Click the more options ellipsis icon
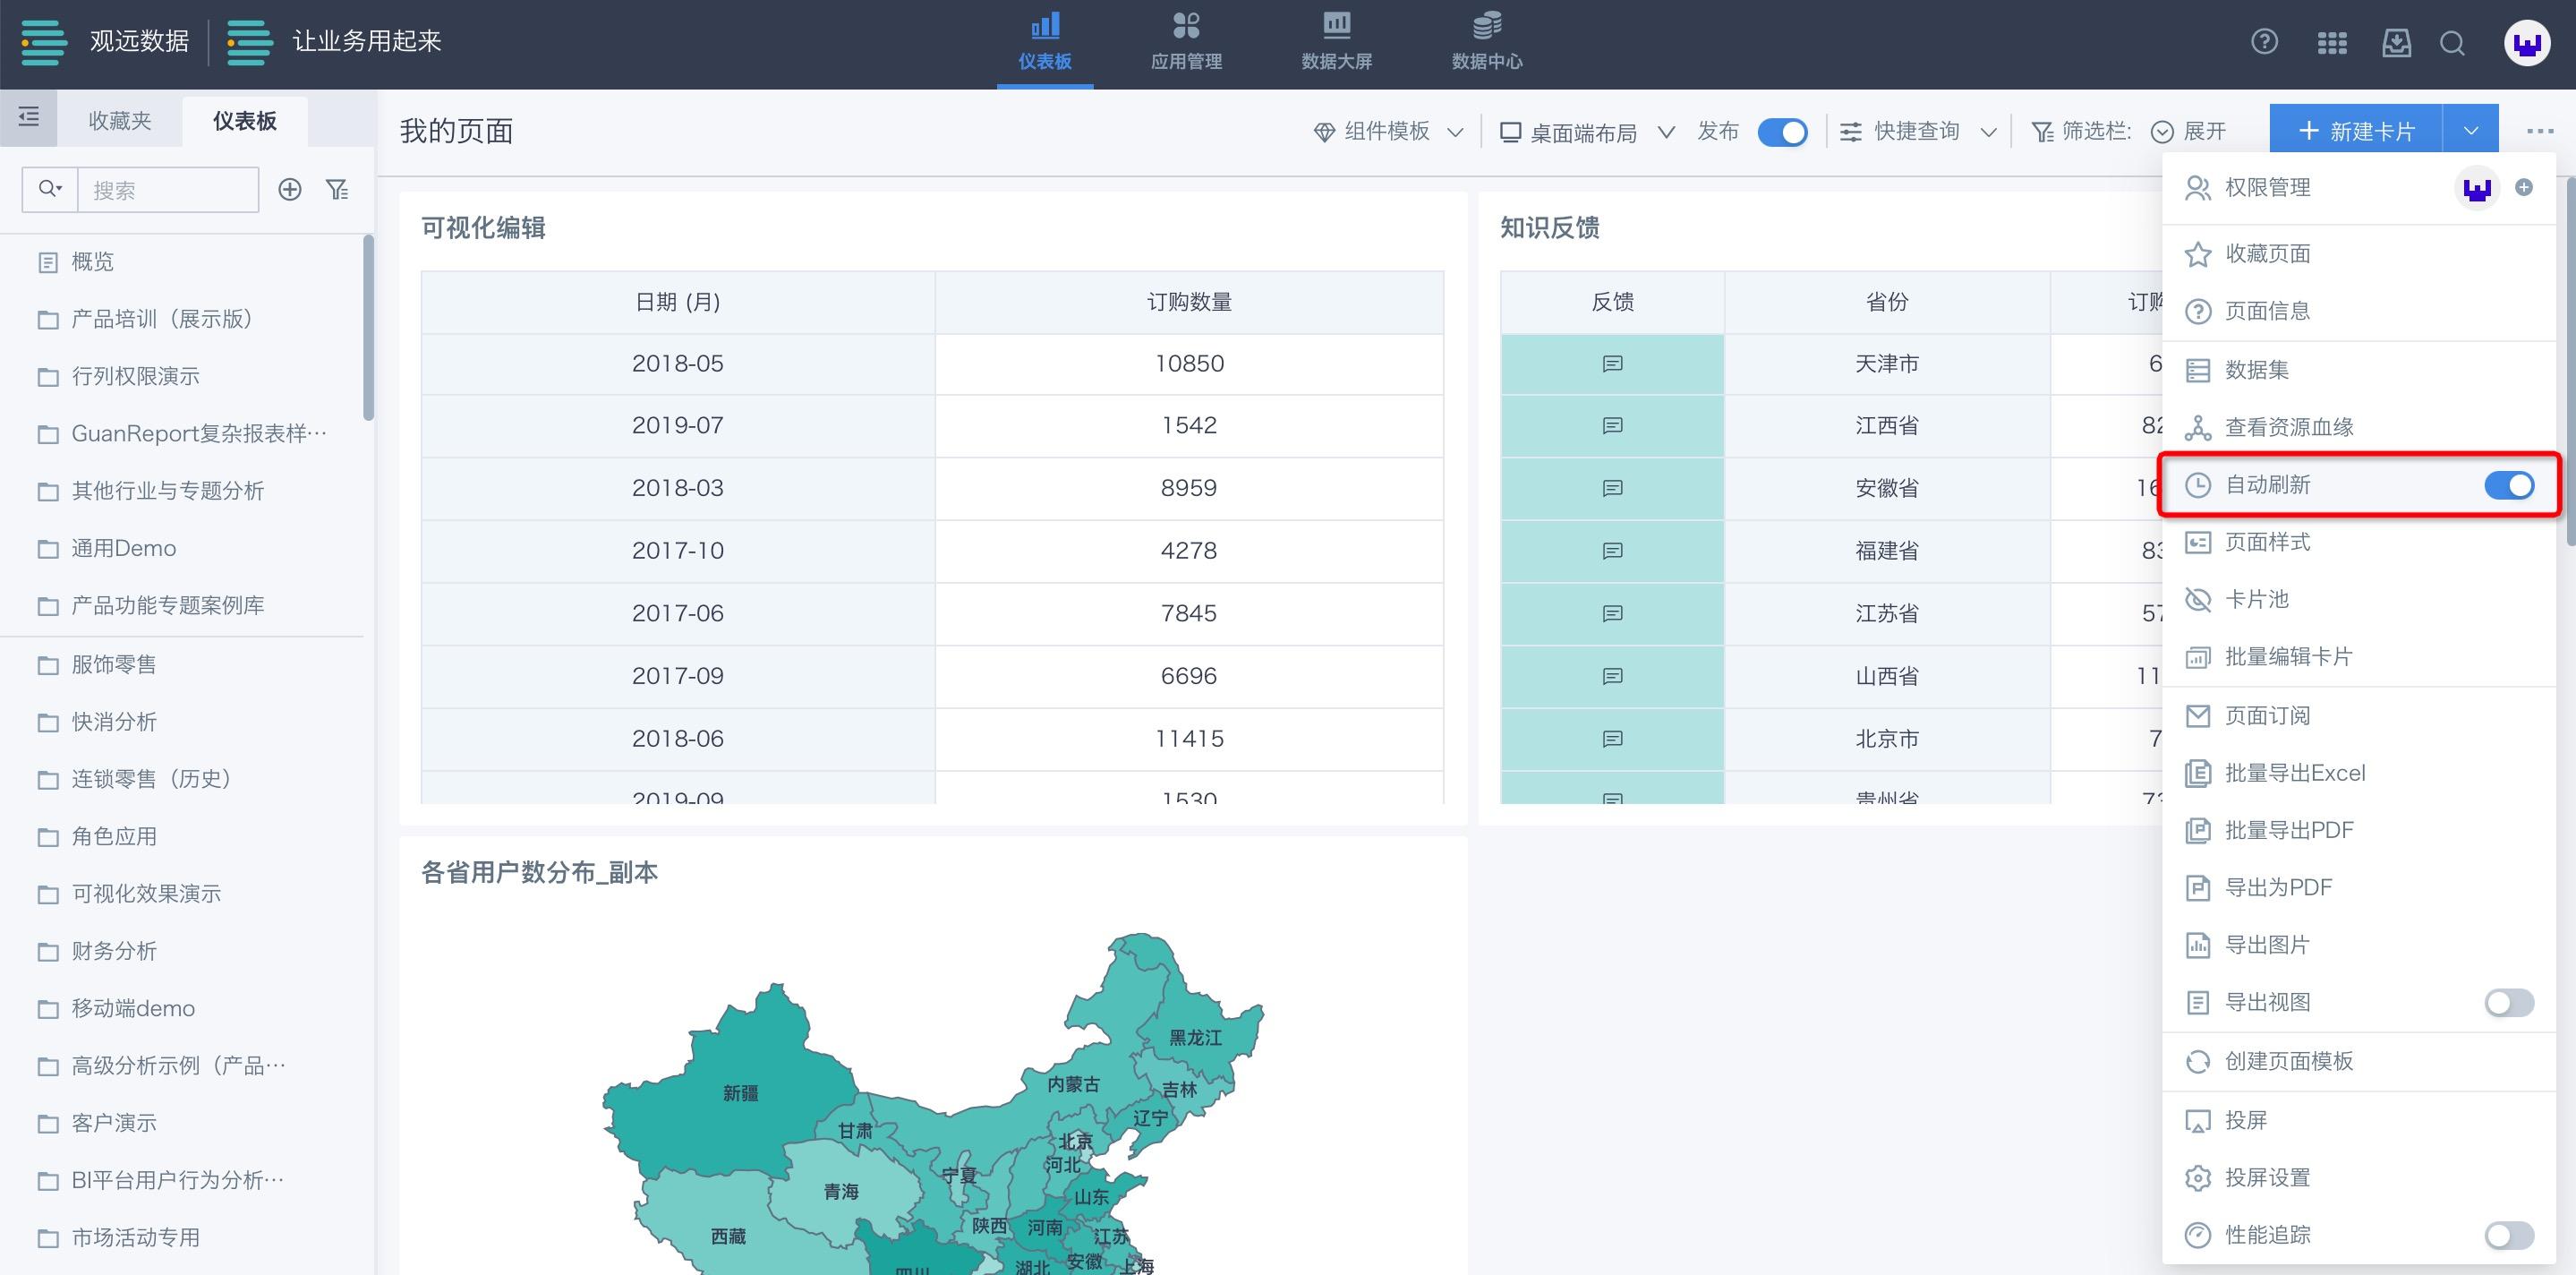This screenshot has height=1275, width=2576. click(x=2539, y=131)
